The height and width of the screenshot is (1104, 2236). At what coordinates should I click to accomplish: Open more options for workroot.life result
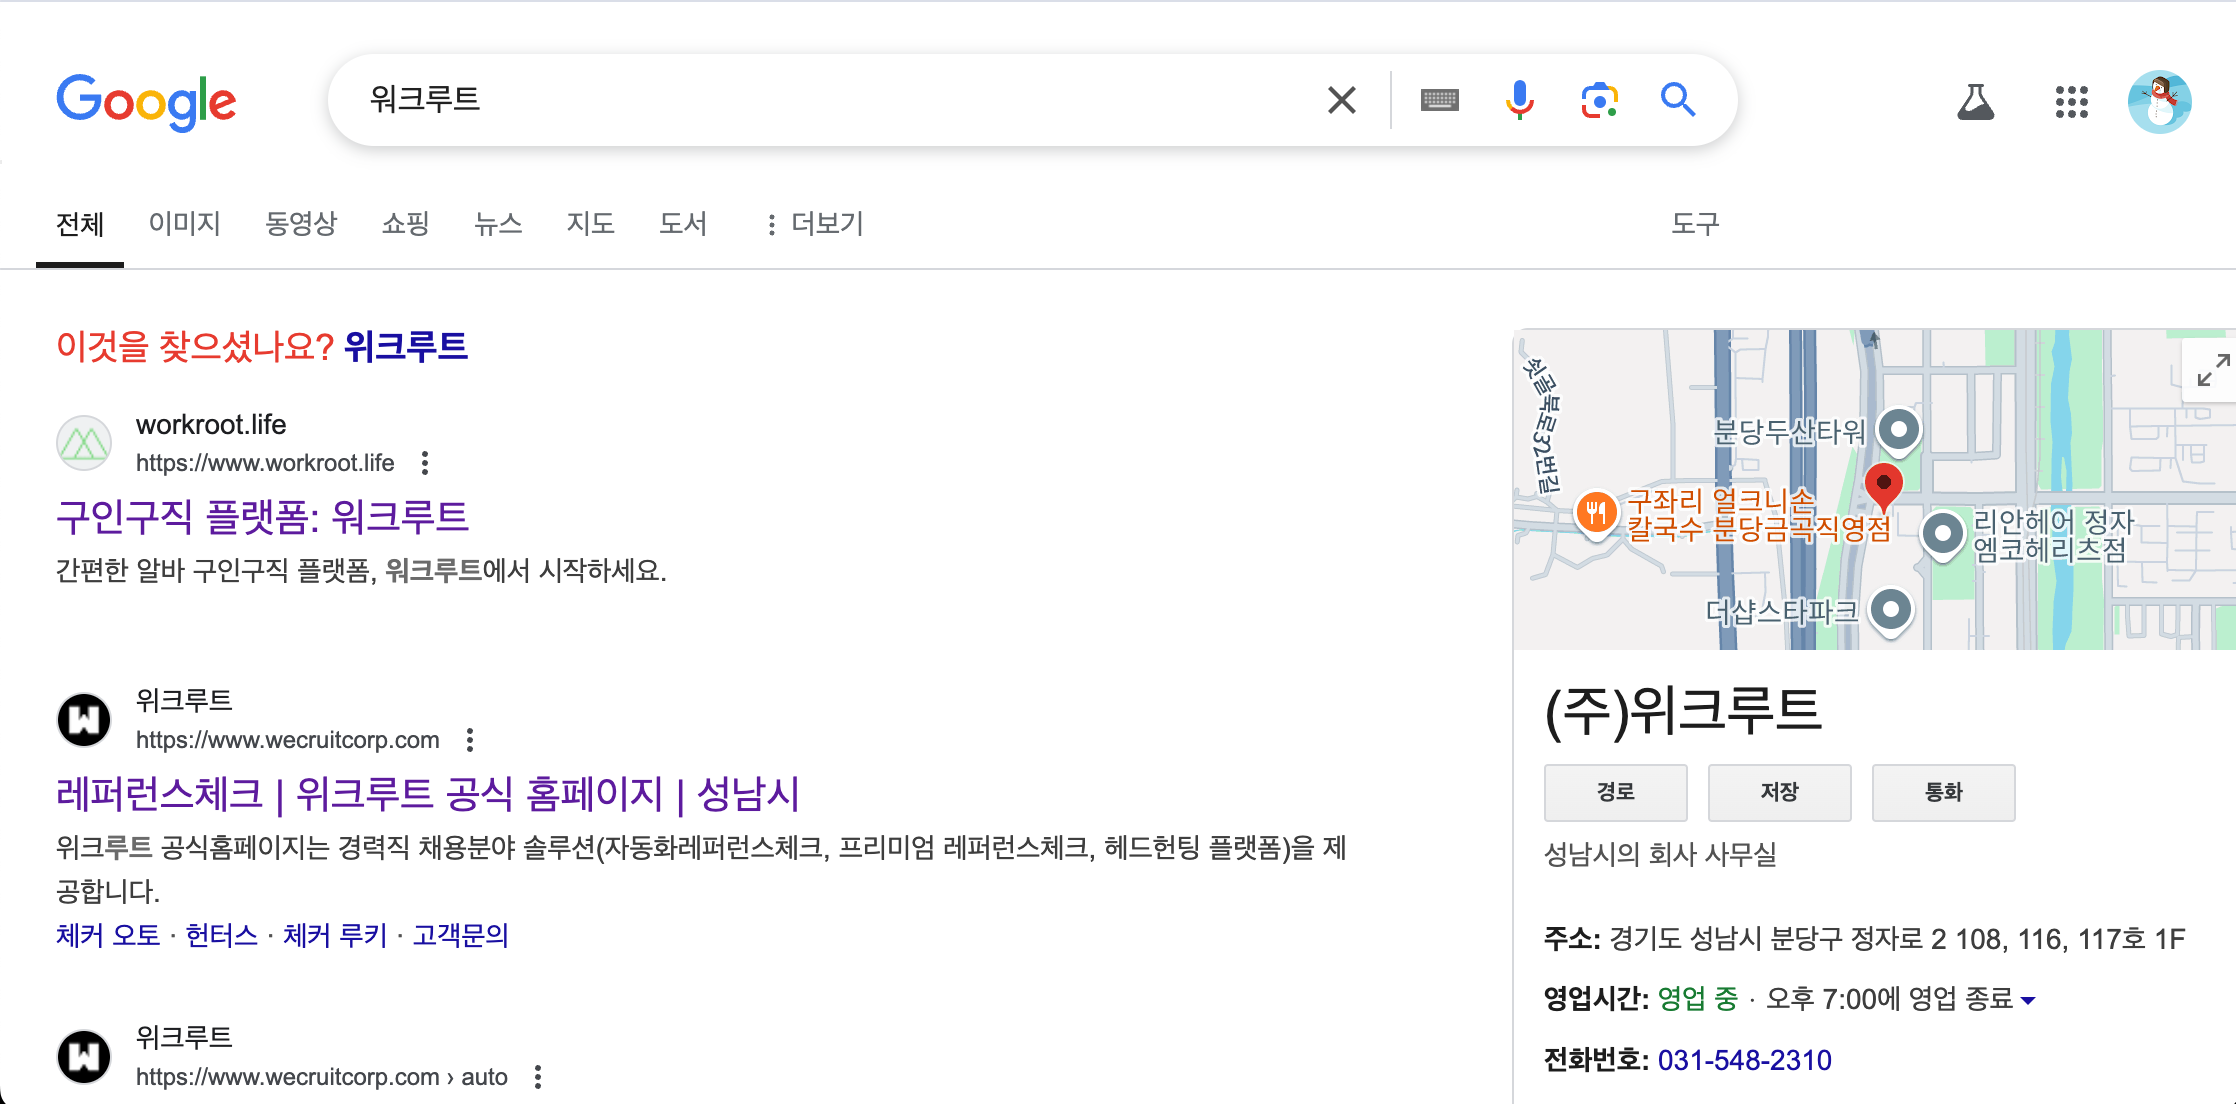click(425, 463)
